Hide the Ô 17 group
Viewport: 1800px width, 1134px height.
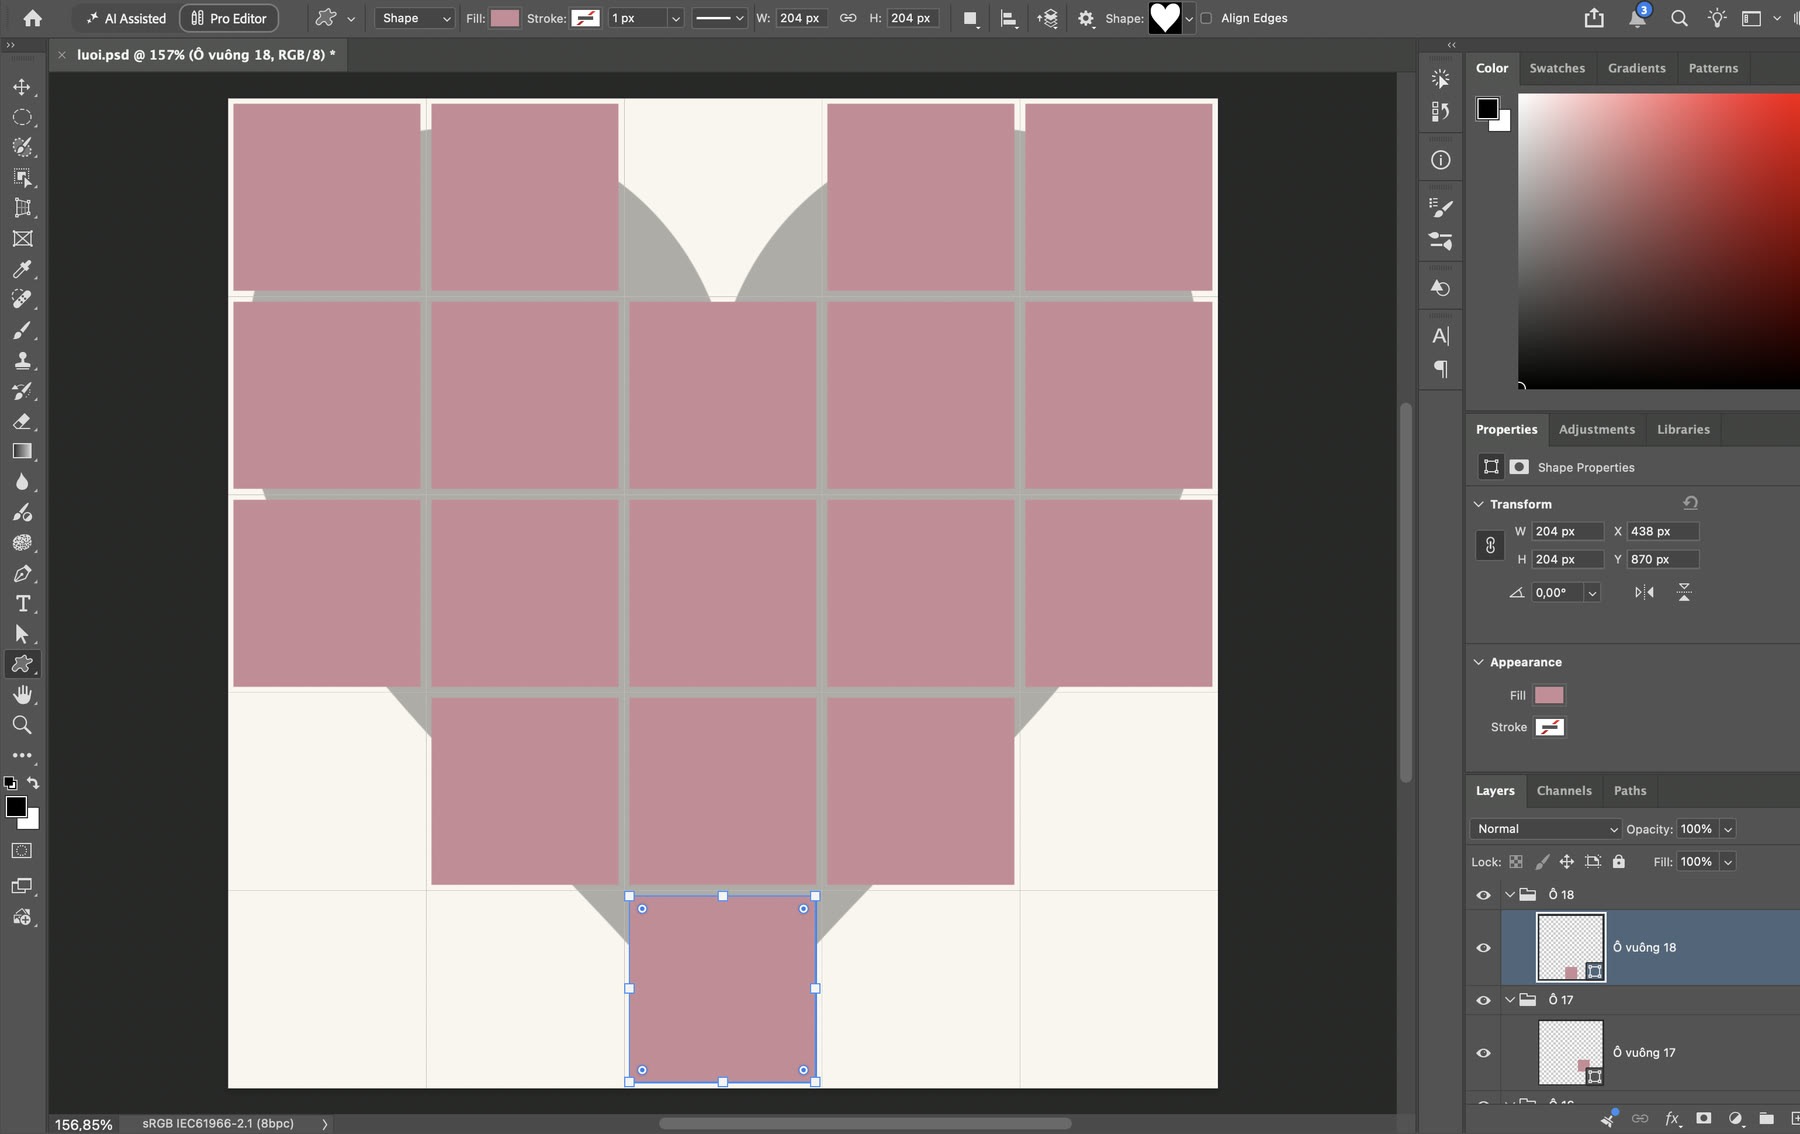tap(1483, 1000)
